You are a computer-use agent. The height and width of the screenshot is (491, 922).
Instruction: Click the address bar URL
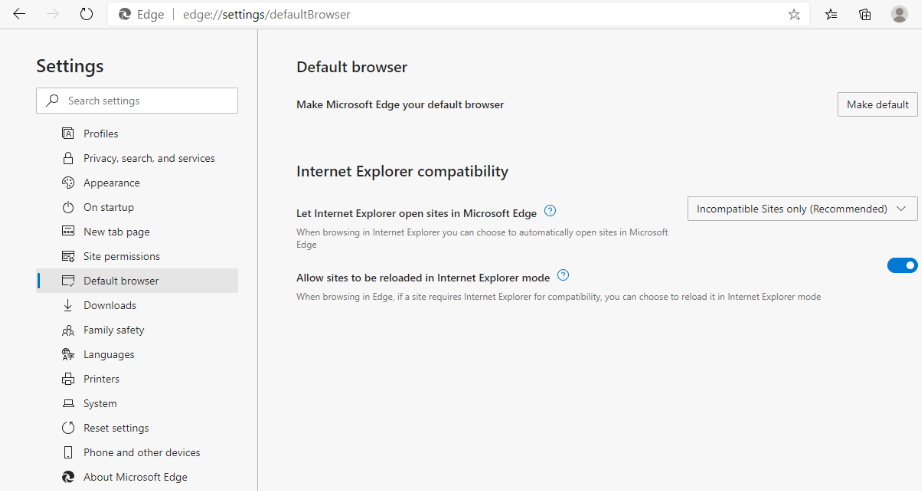coord(266,15)
